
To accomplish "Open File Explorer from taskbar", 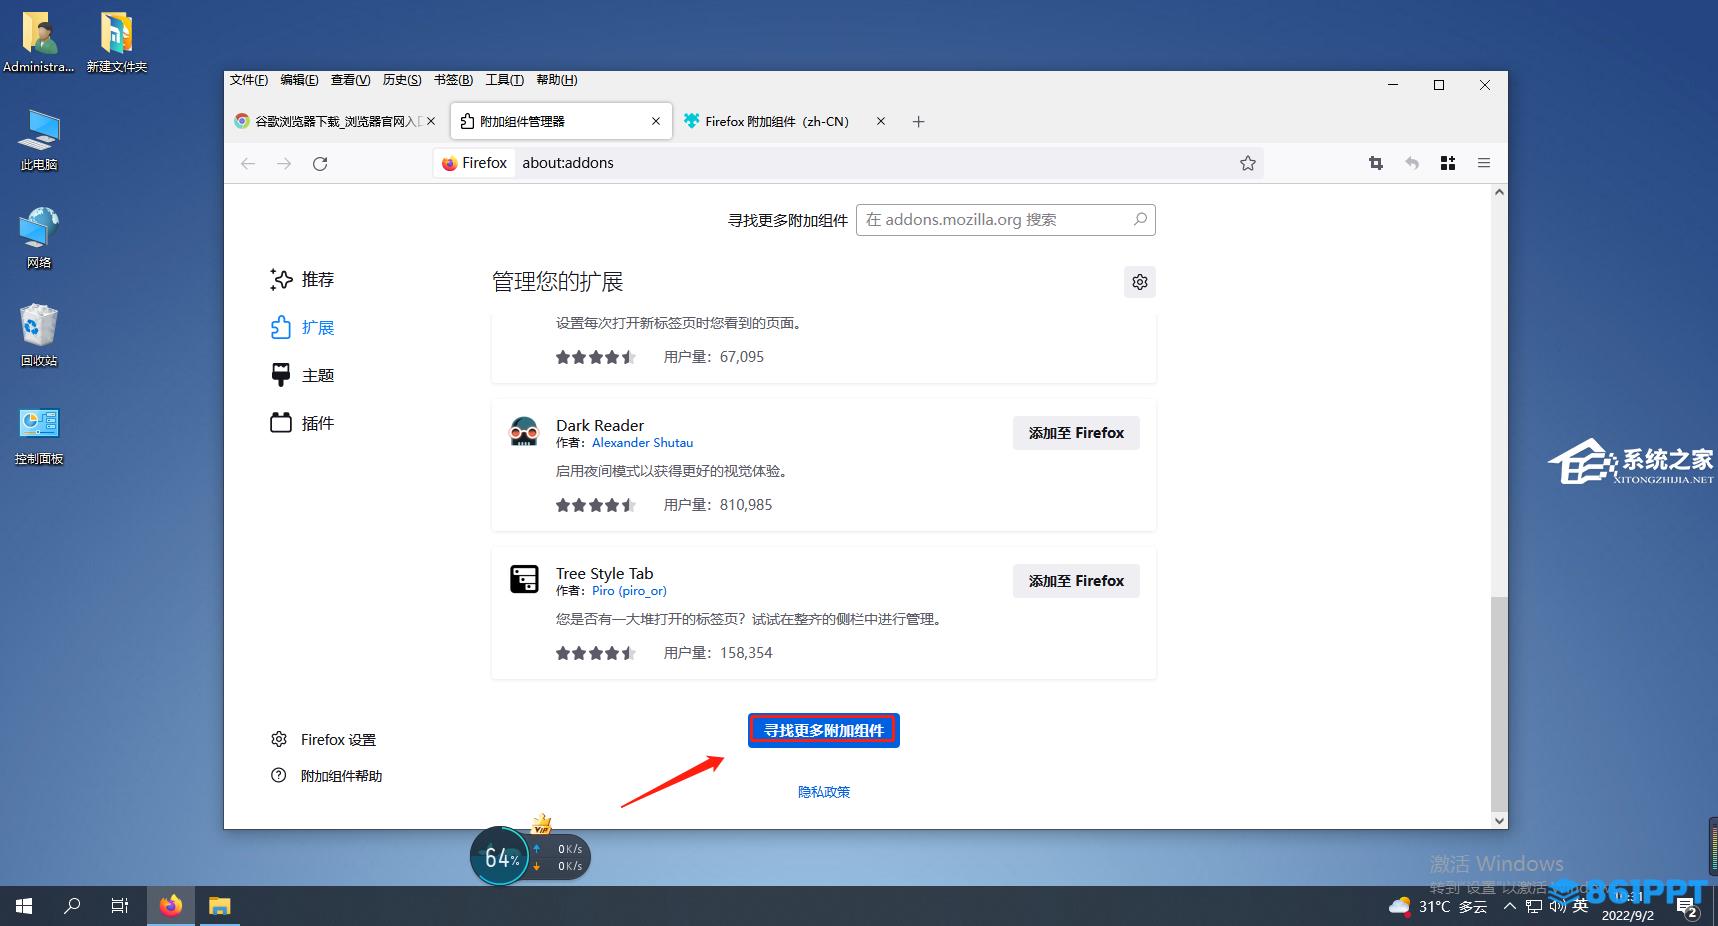I will pyautogui.click(x=220, y=906).
